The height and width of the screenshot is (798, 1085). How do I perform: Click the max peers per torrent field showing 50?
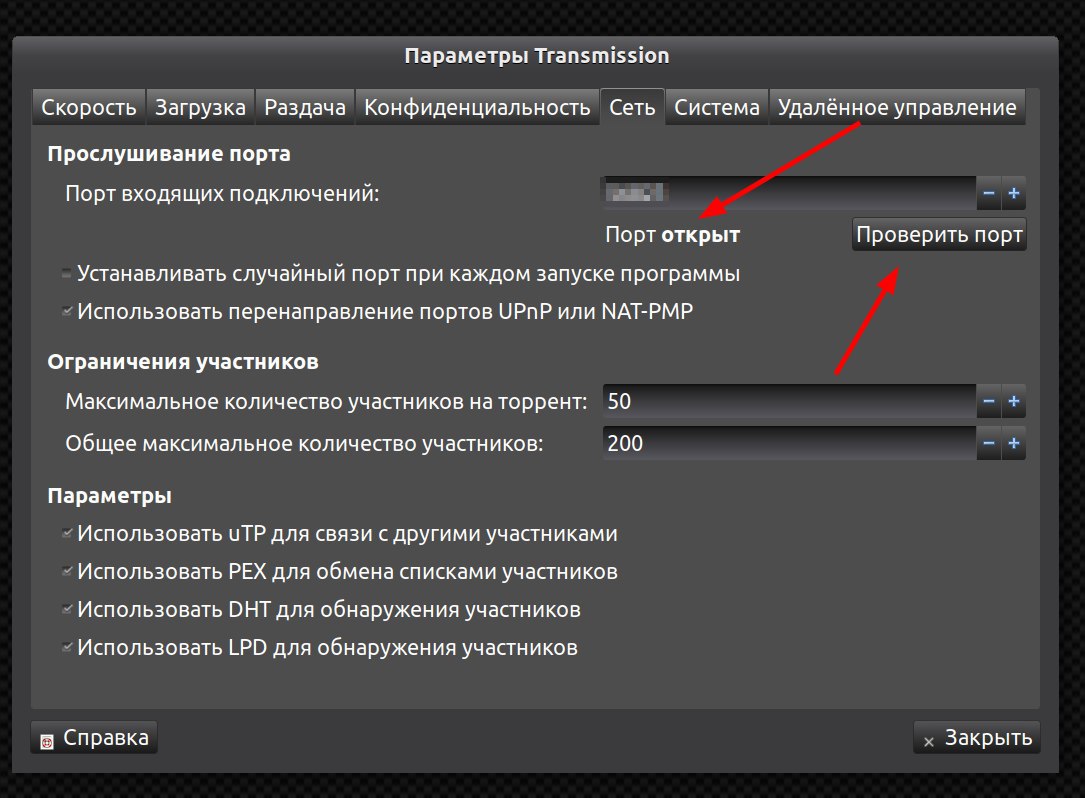[789, 401]
